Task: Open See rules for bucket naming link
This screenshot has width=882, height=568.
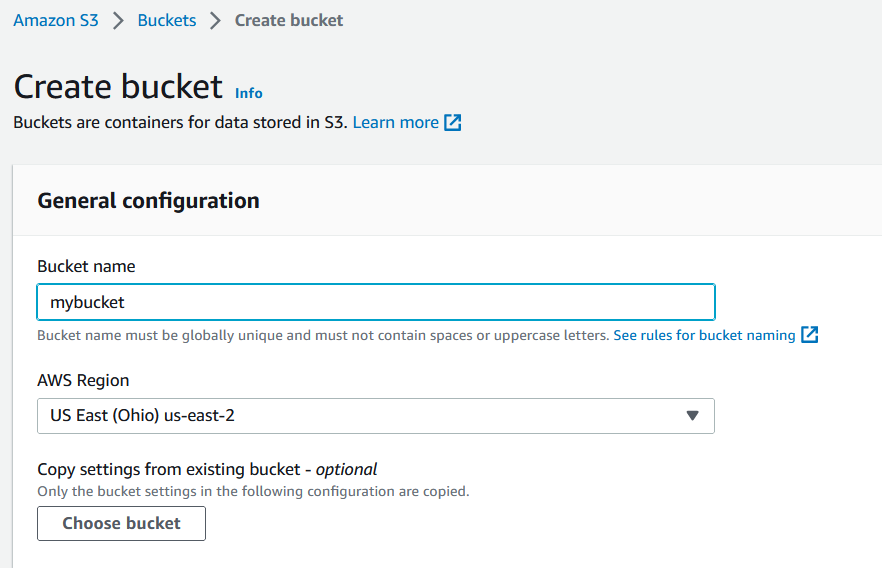Action: click(x=704, y=335)
